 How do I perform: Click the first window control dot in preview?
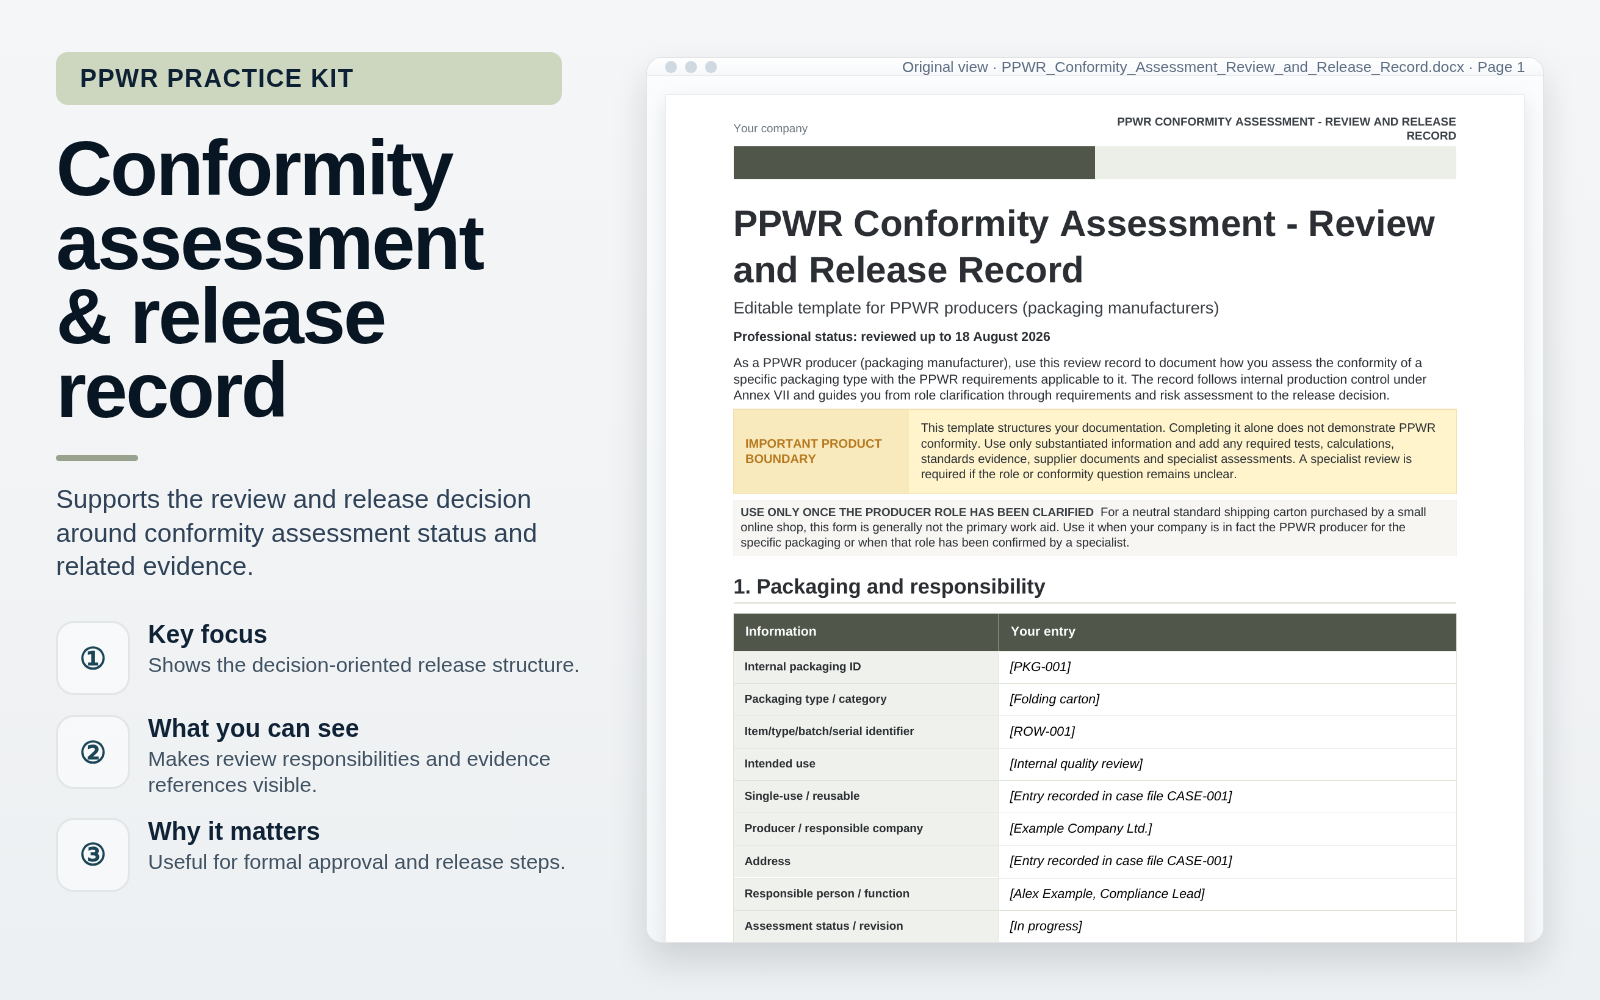[x=671, y=67]
